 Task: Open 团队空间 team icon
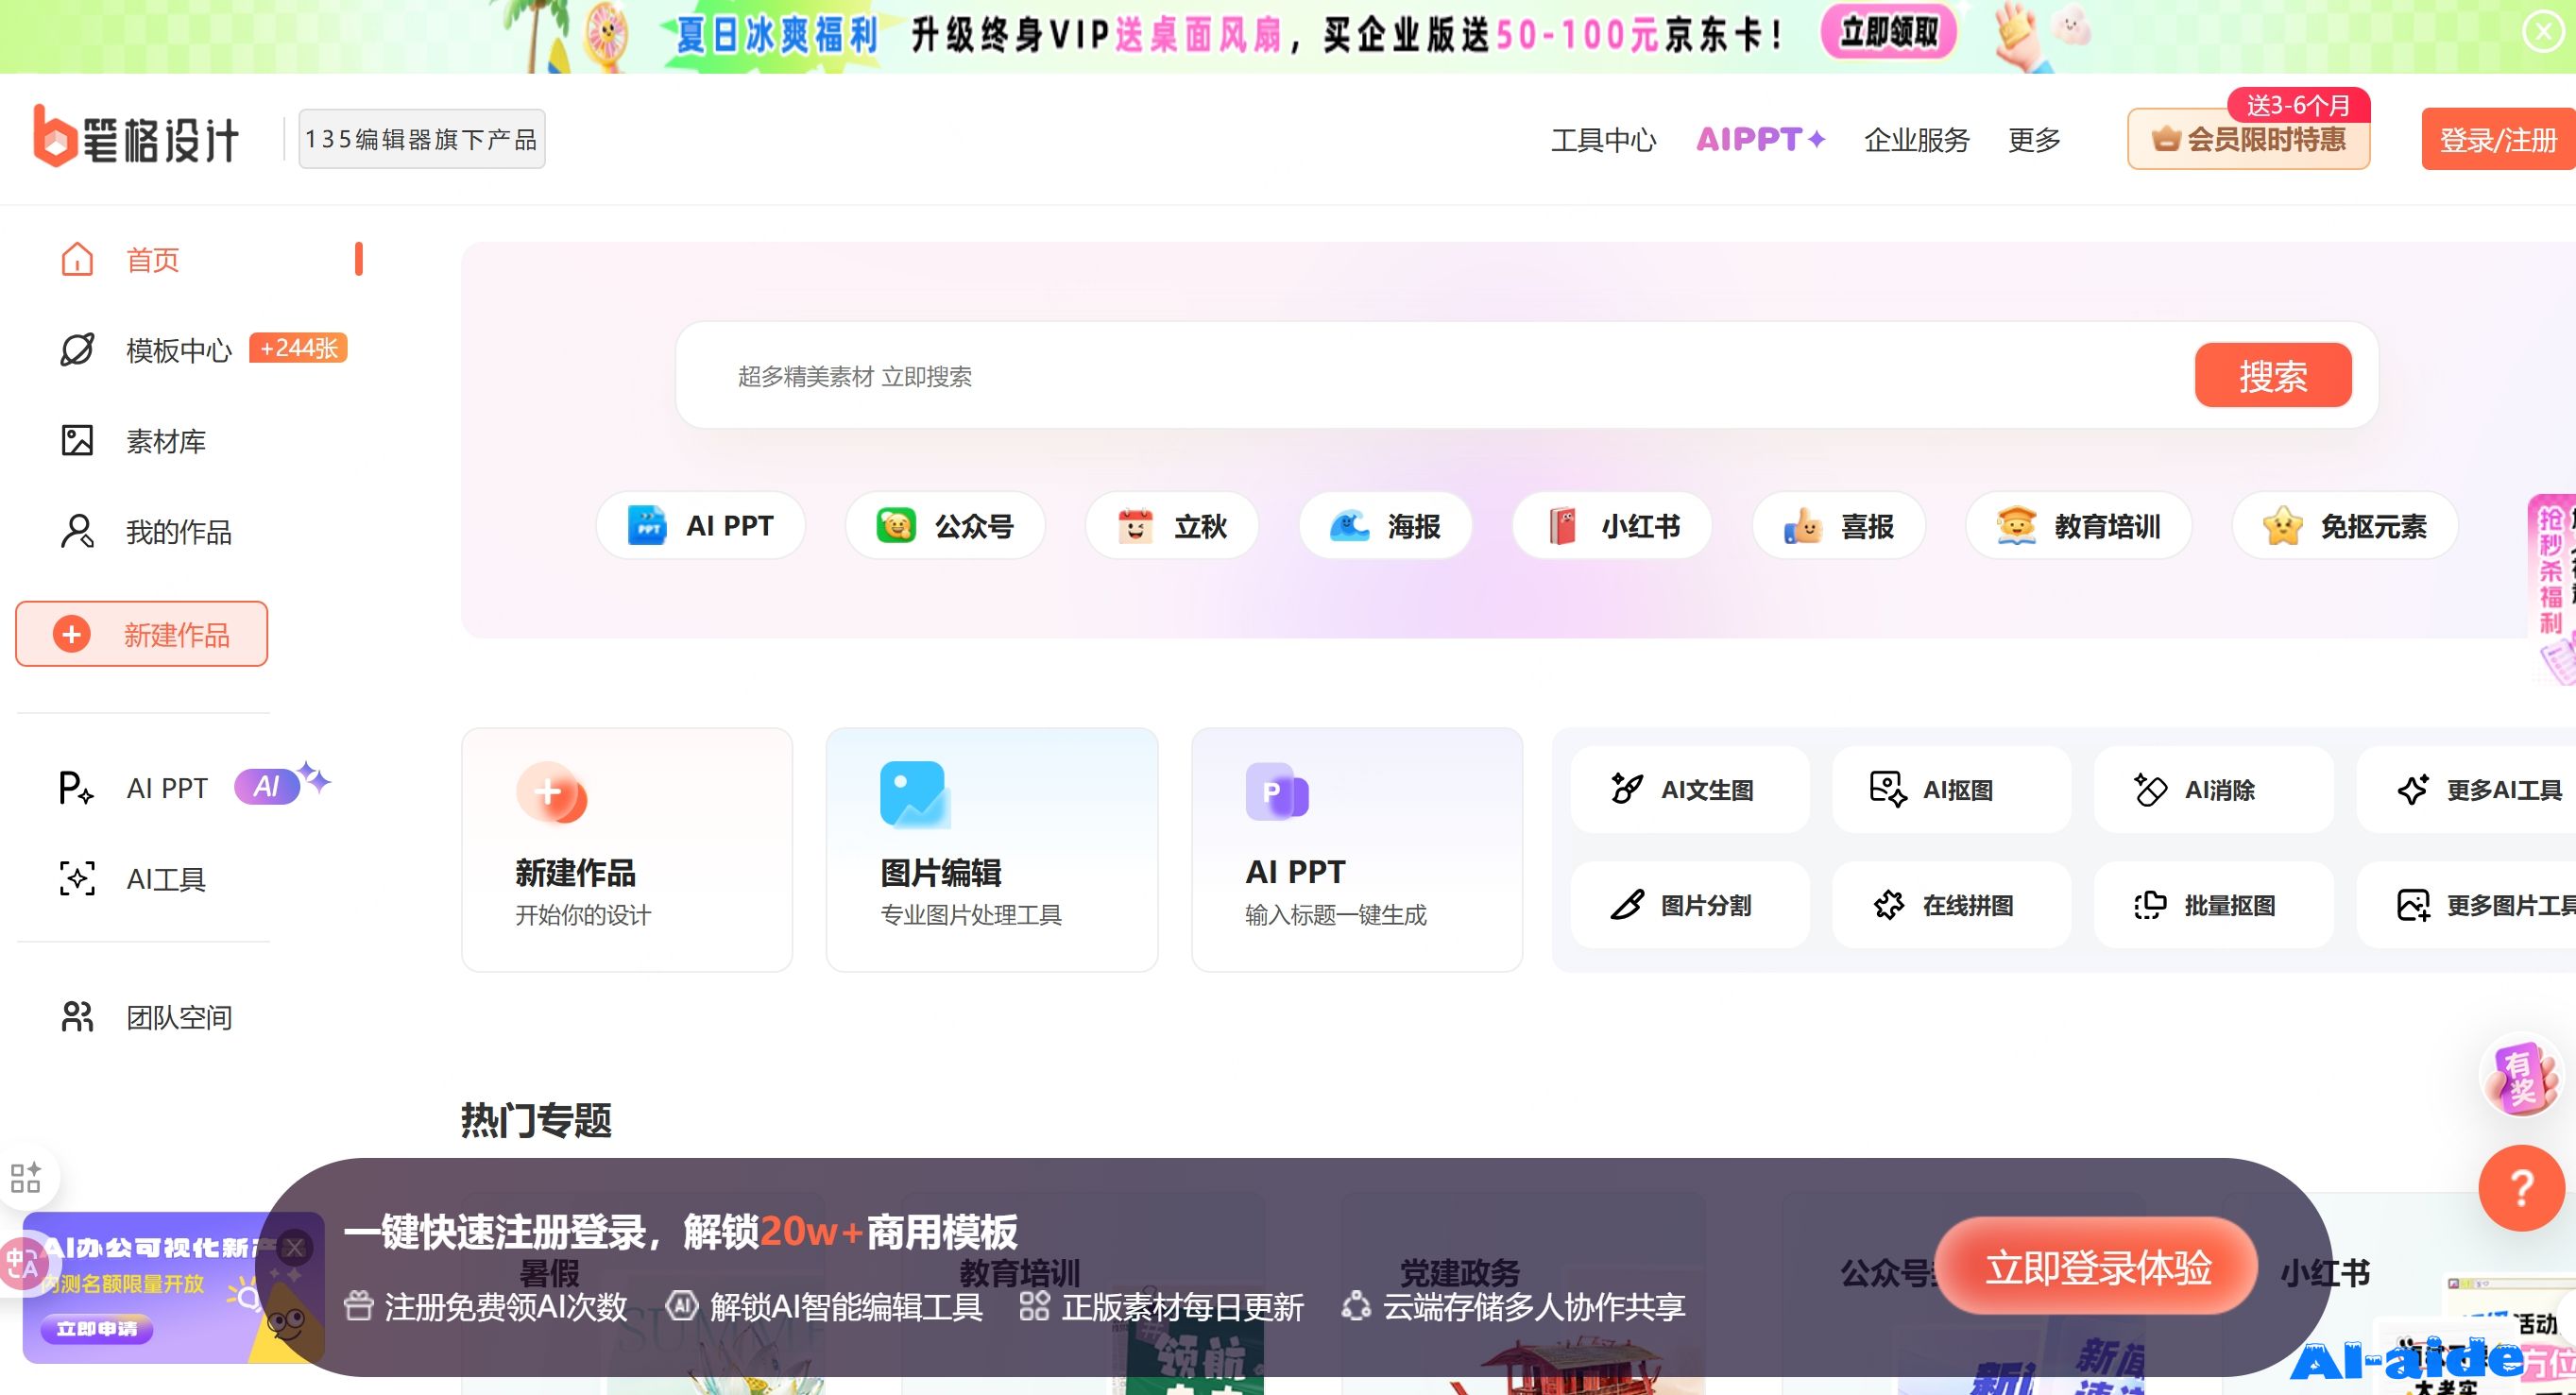(77, 1016)
